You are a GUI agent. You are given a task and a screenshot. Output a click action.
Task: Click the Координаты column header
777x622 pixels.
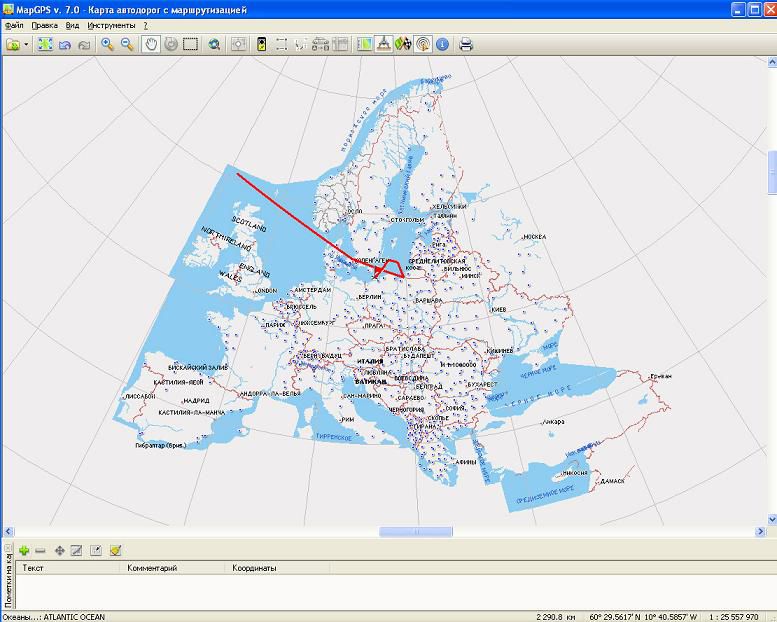[x=254, y=568]
